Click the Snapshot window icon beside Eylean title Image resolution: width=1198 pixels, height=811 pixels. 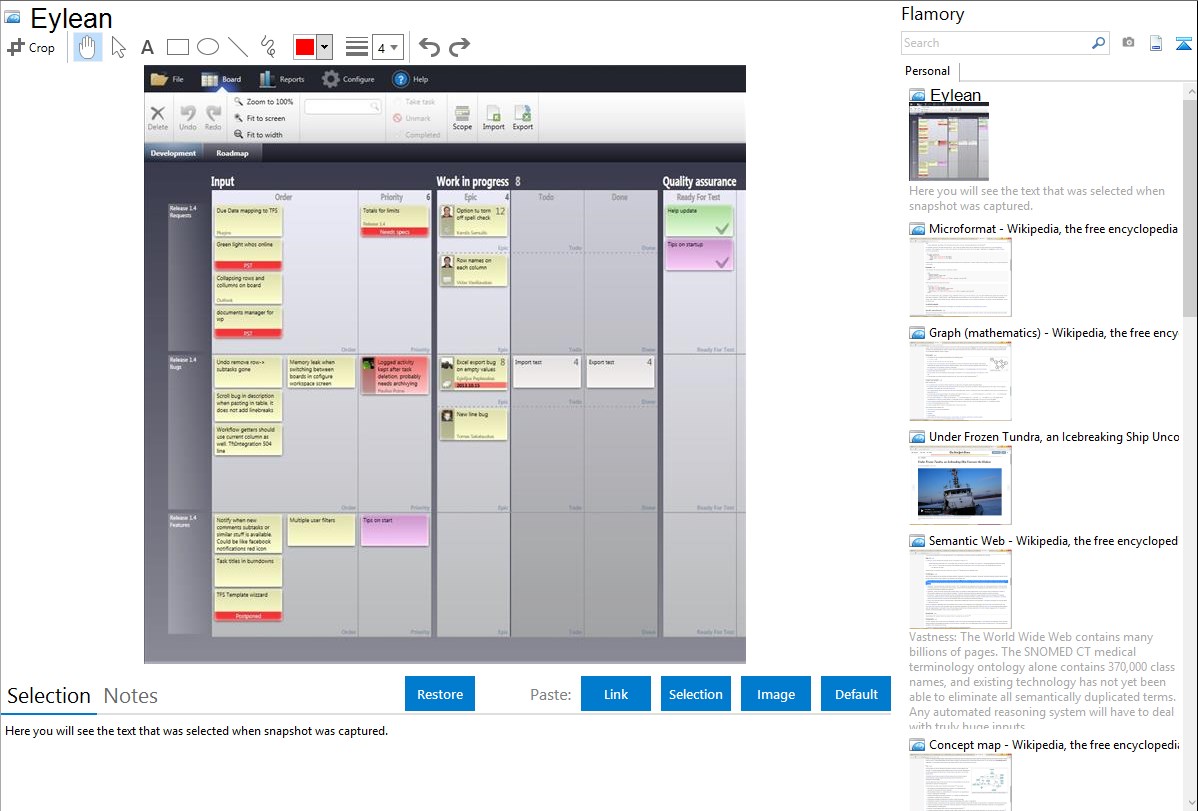point(12,17)
